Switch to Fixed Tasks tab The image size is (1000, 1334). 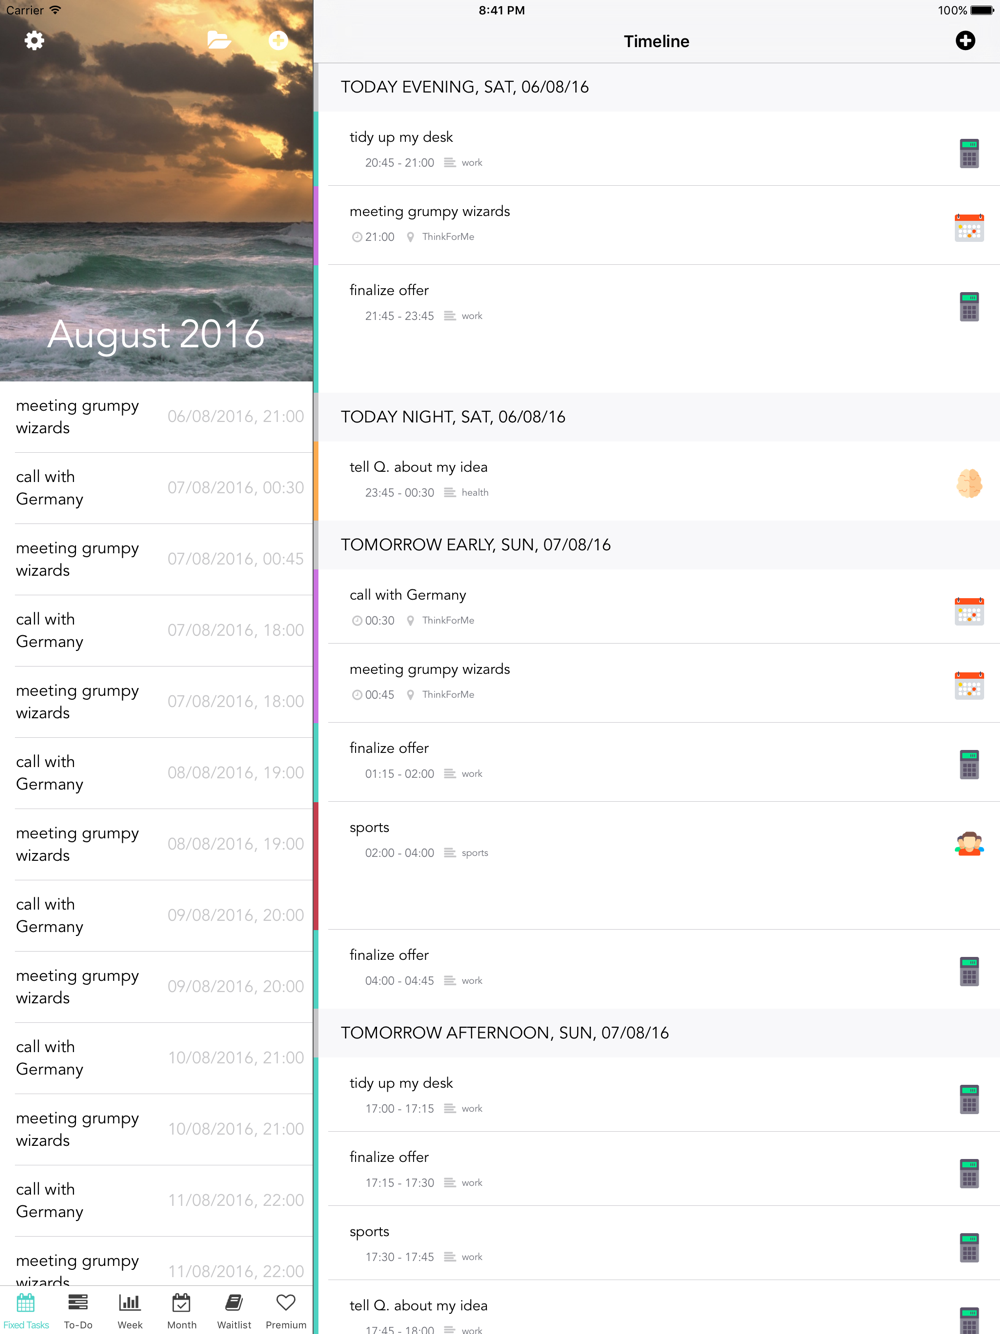pyautogui.click(x=26, y=1310)
